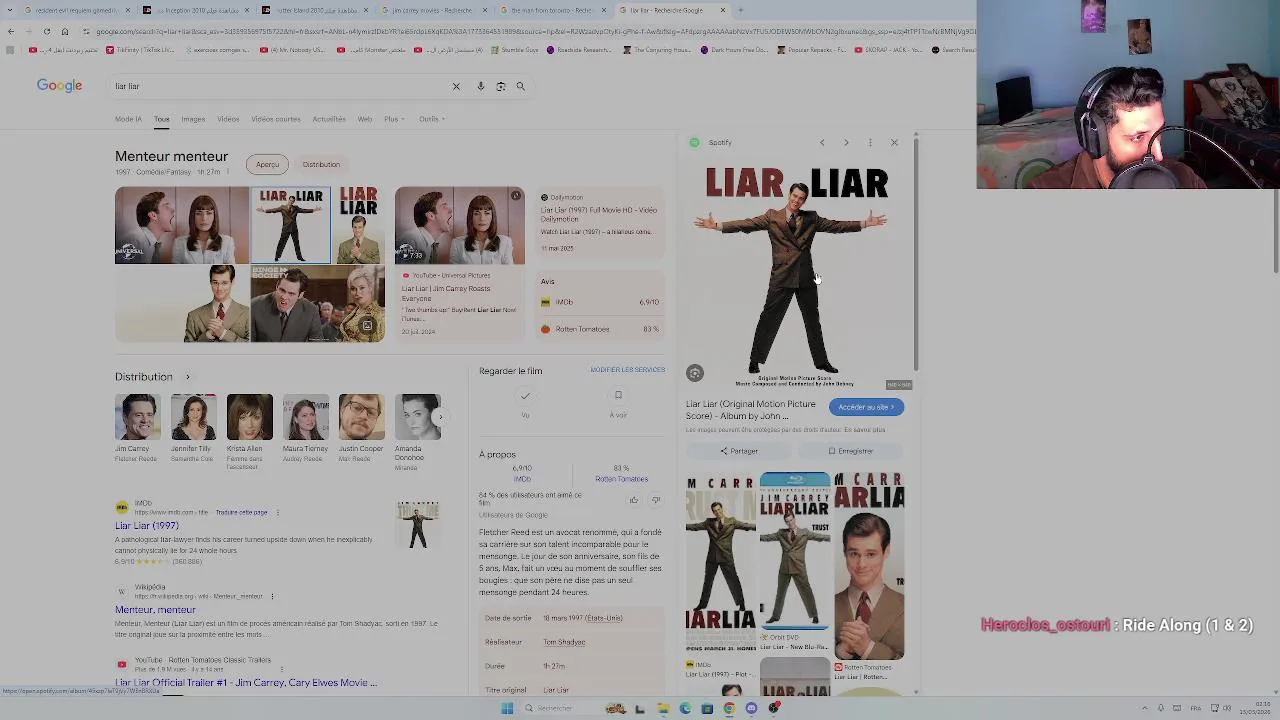Viewport: 1280px width, 720px height.
Task: Expand Plus dropdown in search tabs
Action: (x=394, y=119)
